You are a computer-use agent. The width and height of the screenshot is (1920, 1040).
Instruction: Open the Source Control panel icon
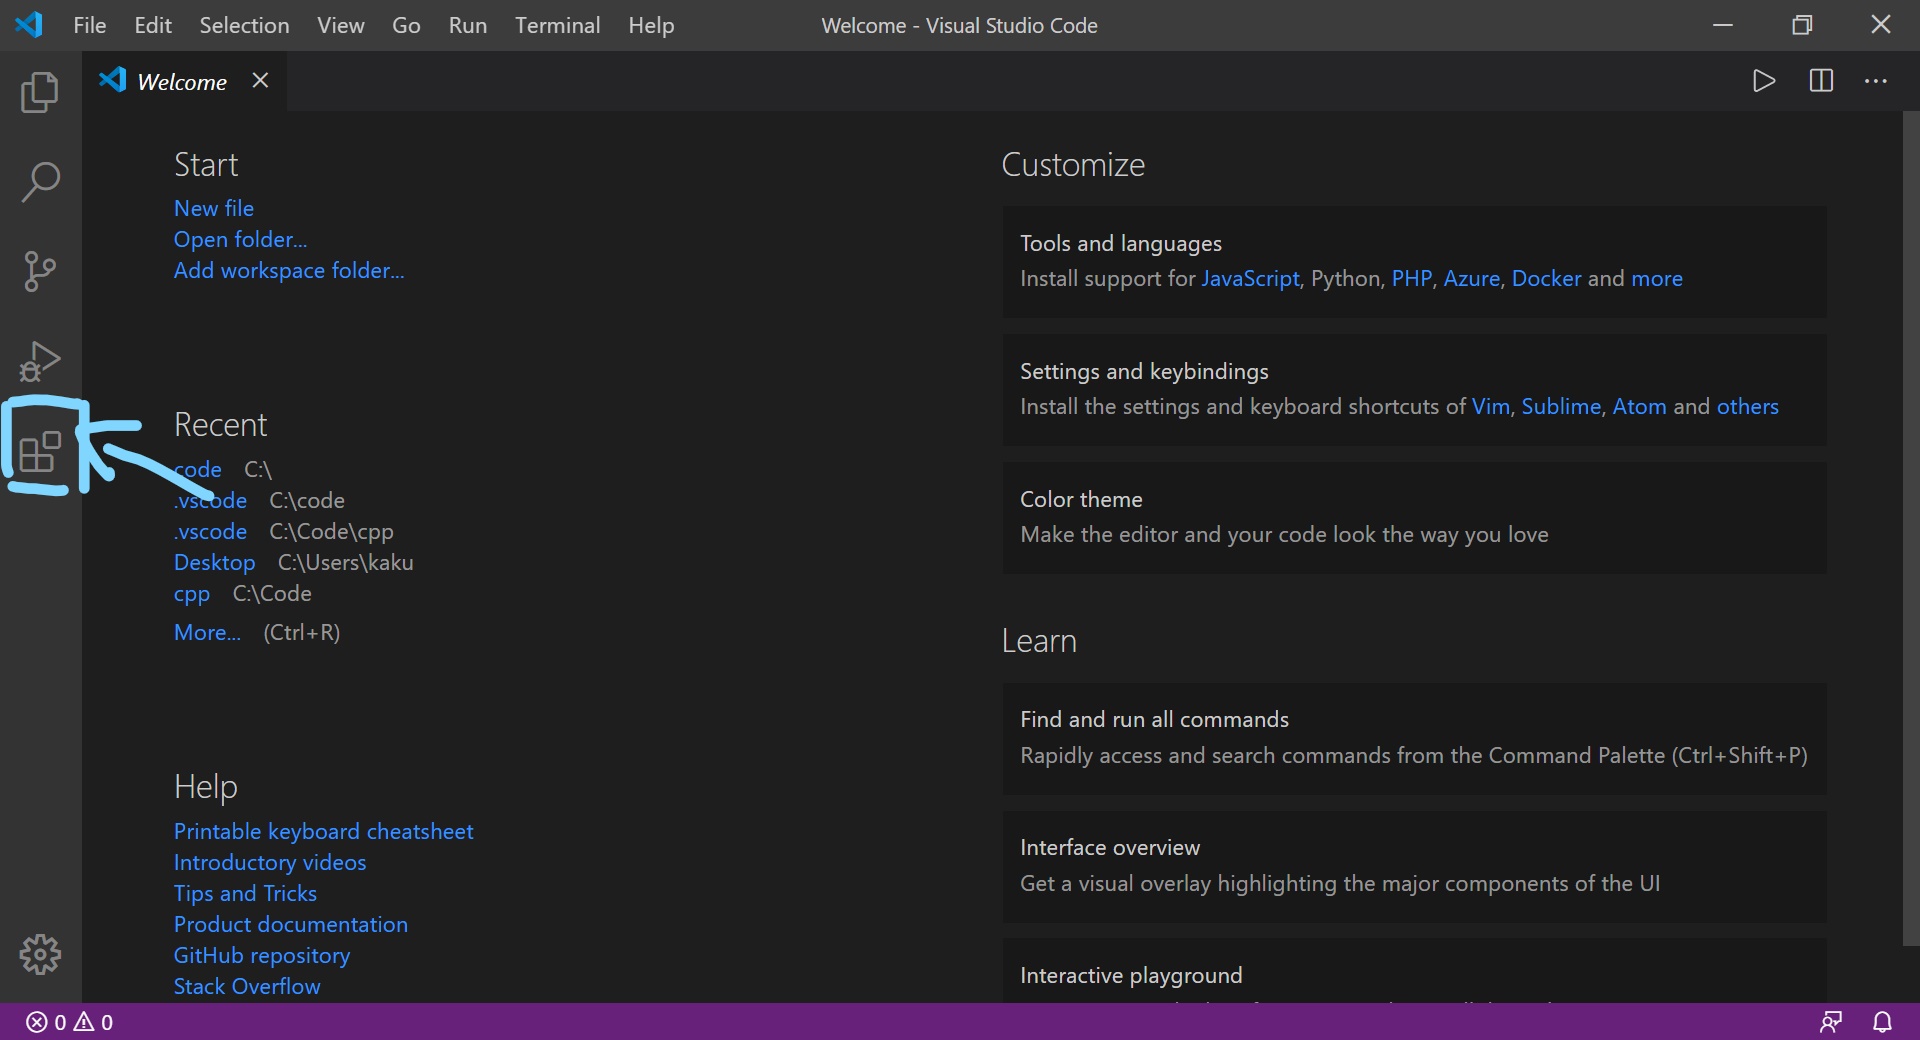(40, 271)
